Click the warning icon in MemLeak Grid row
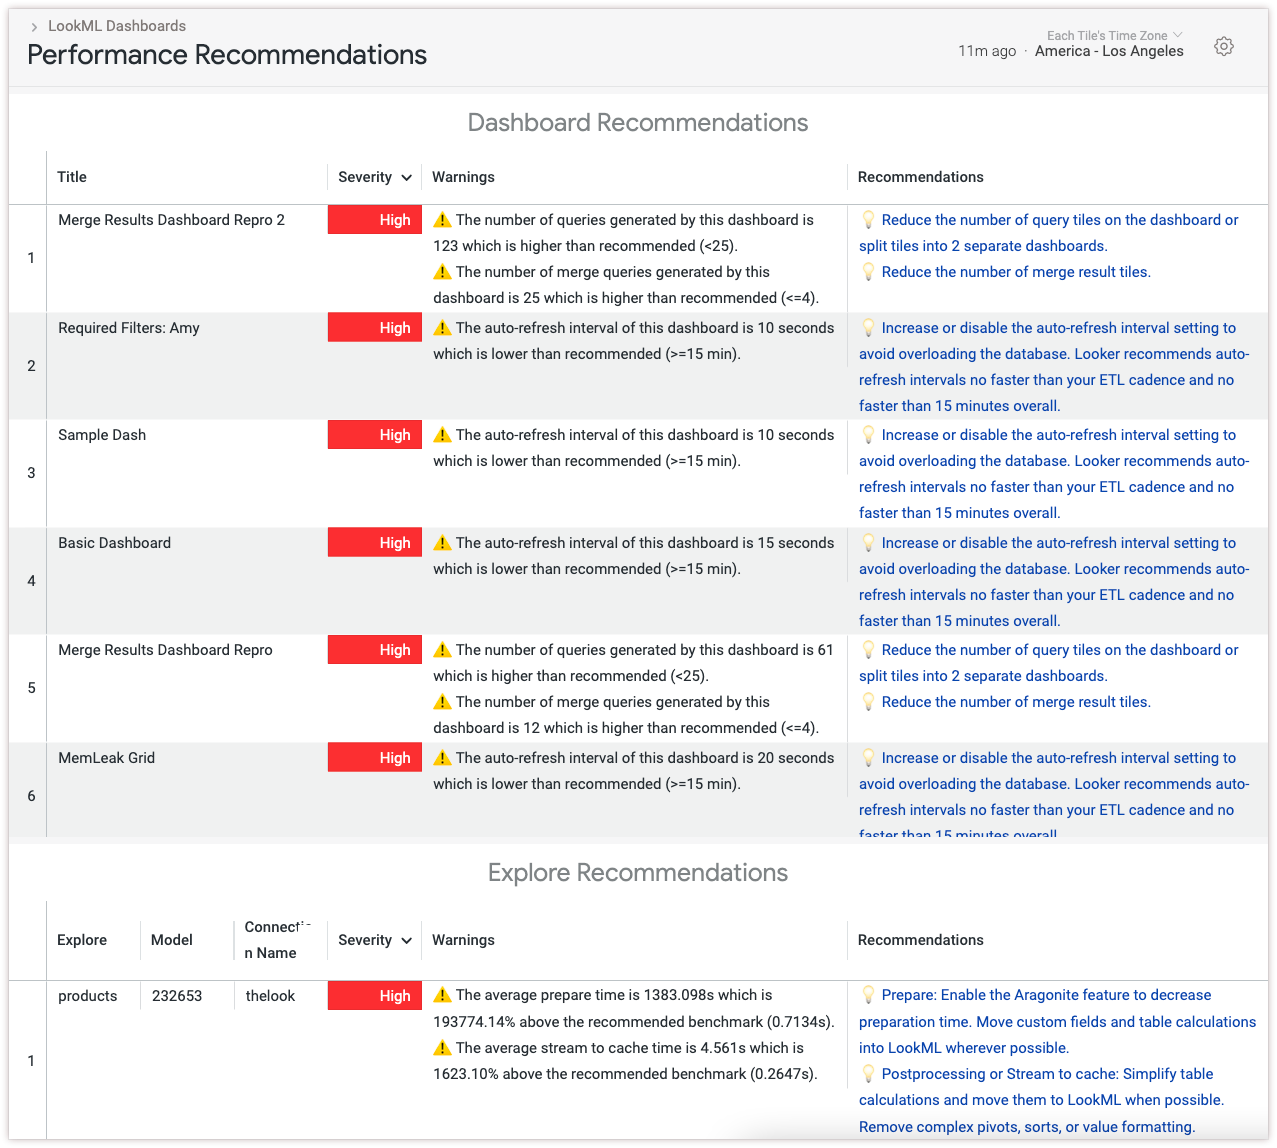 [442, 758]
